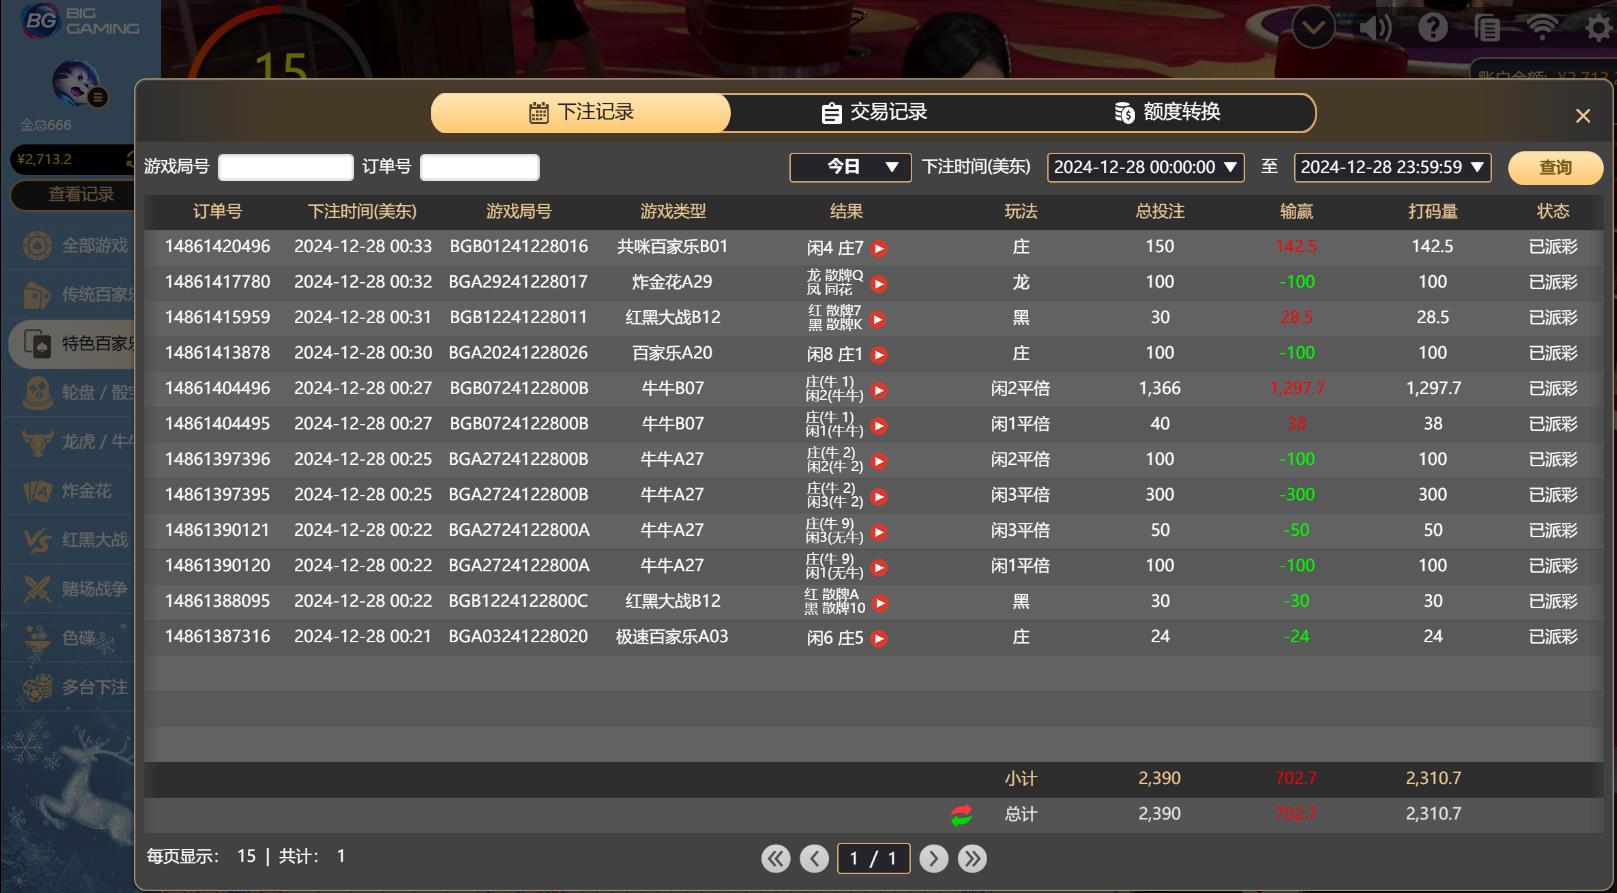
Task: Play replay for order 14861388095
Action: point(880,603)
